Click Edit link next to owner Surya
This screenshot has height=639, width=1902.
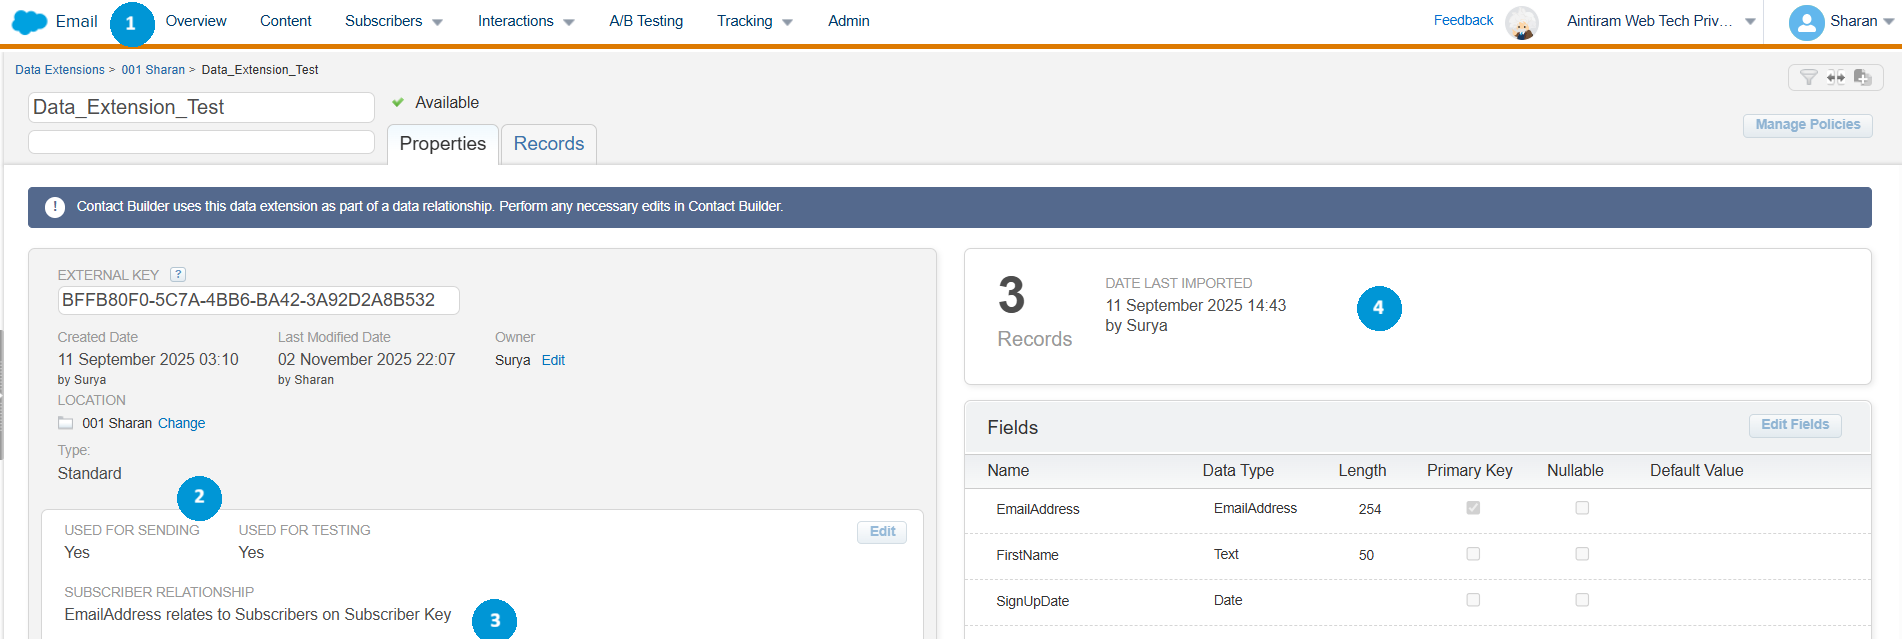click(x=553, y=360)
